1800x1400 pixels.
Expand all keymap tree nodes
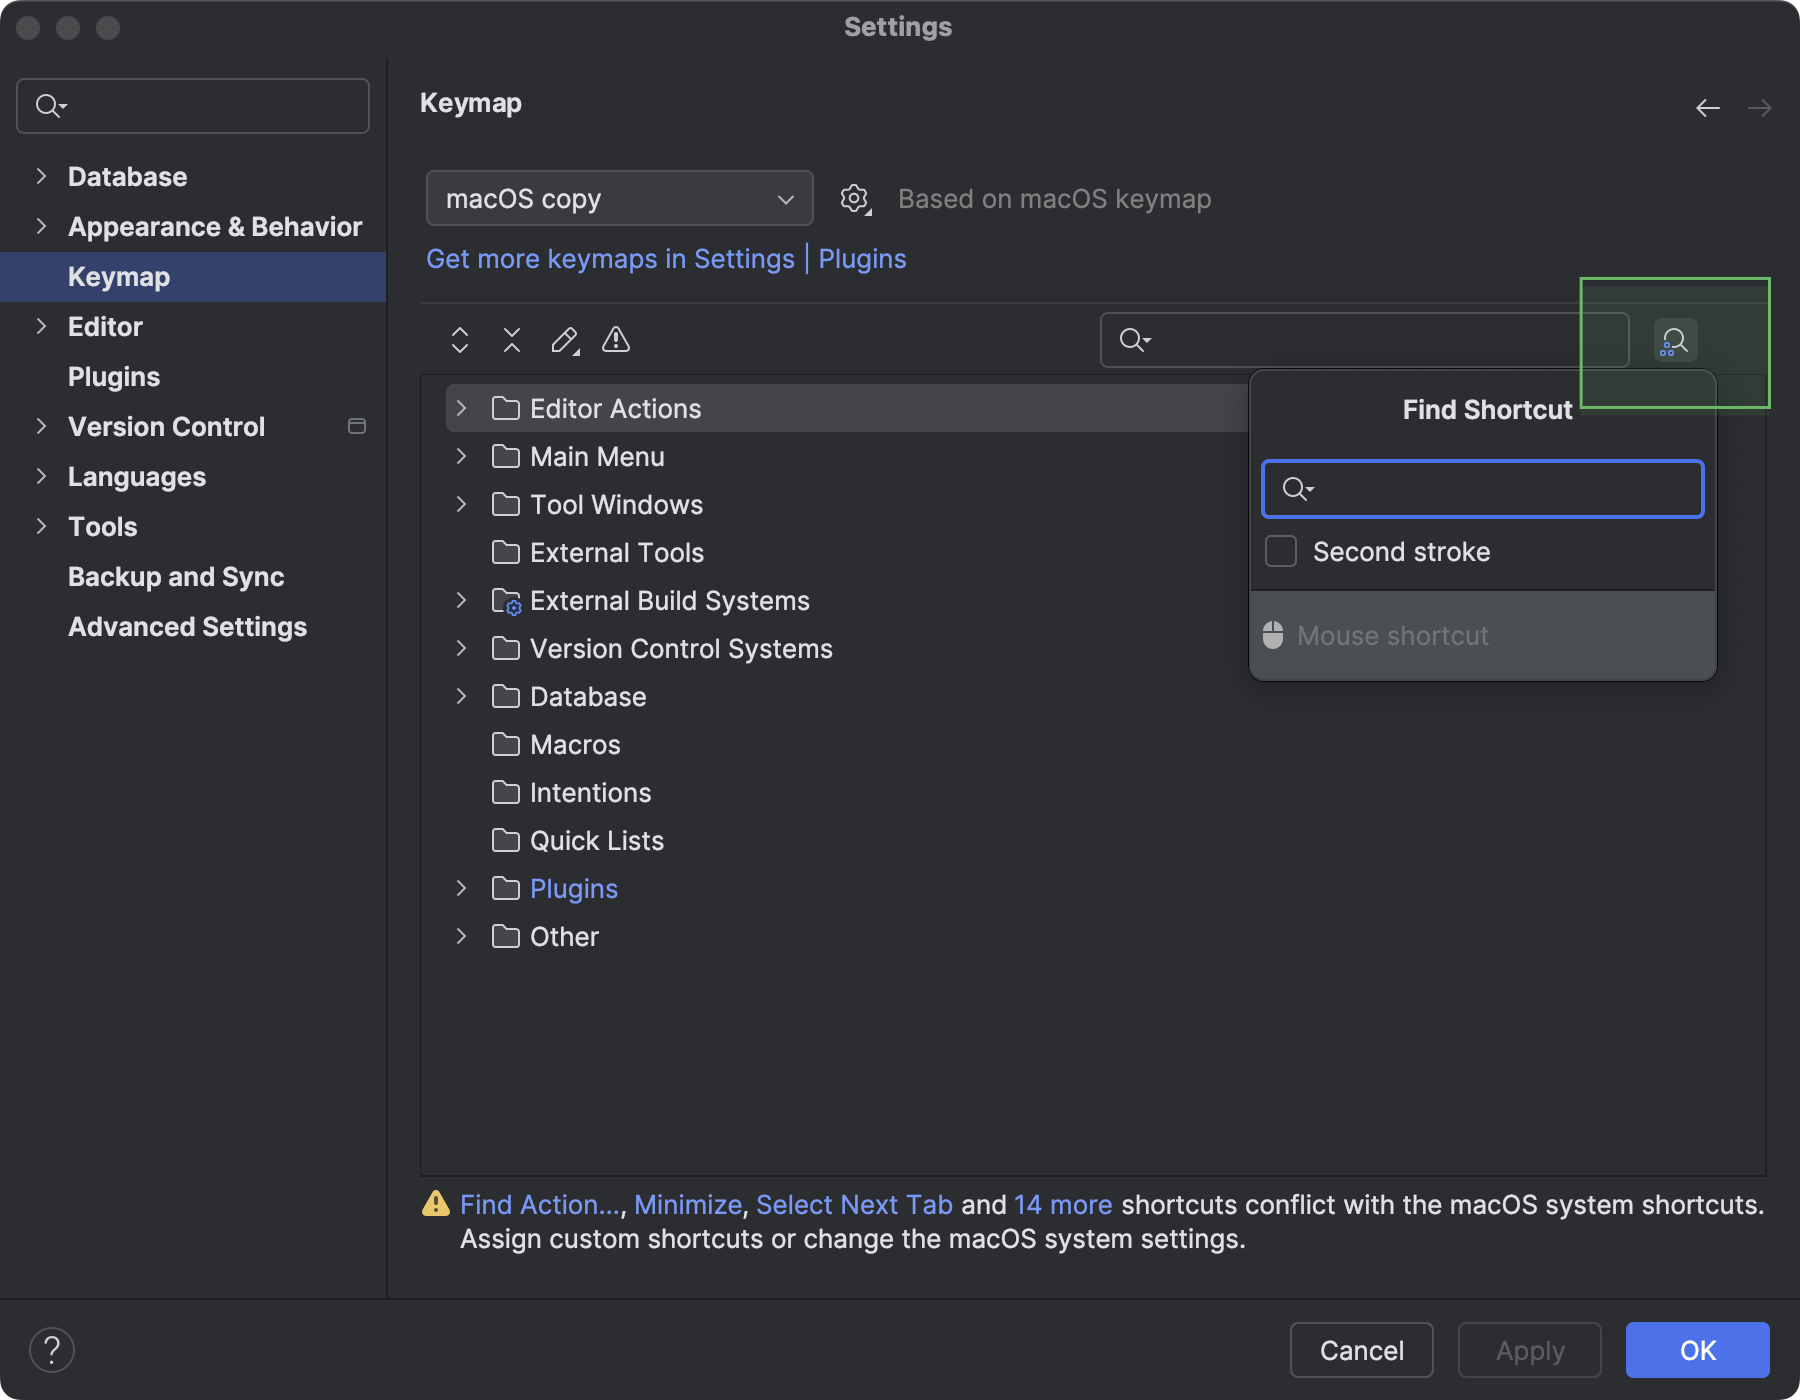[460, 340]
